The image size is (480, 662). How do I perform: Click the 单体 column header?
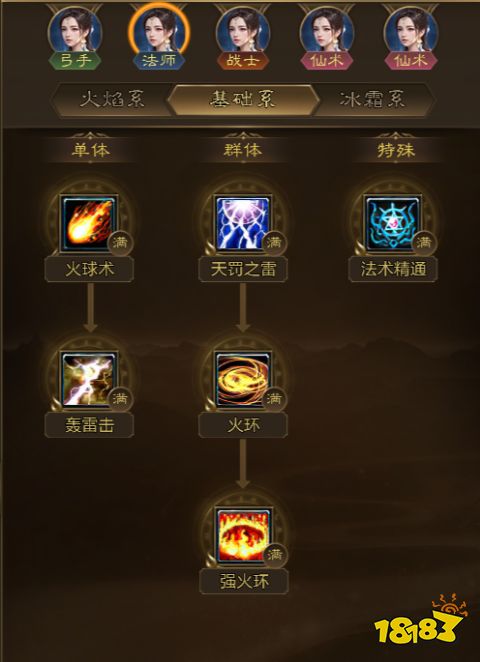coord(90,150)
